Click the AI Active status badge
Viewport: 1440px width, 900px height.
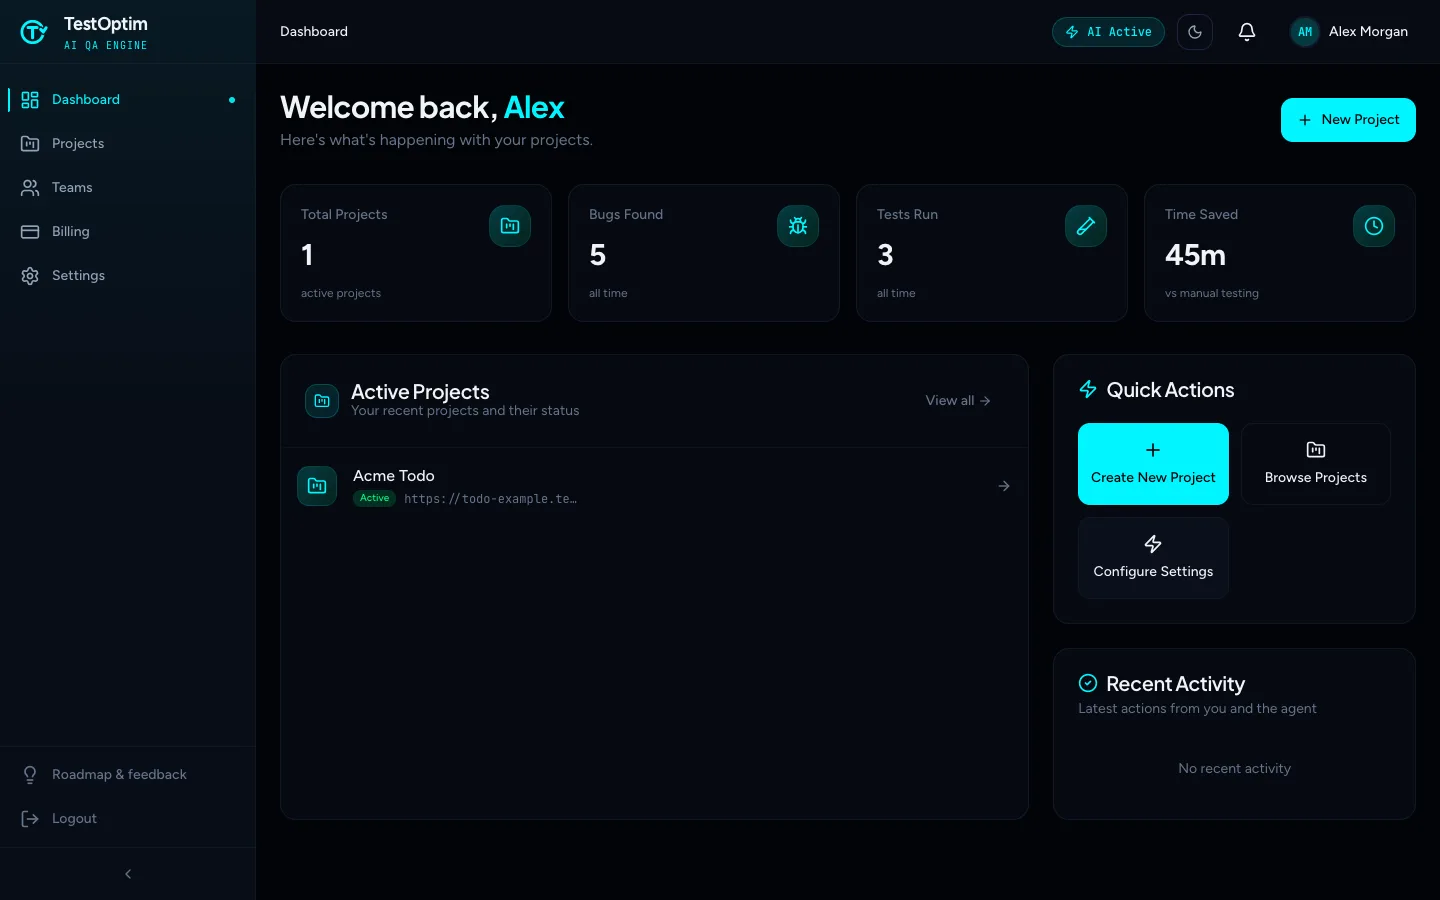[x=1108, y=32]
